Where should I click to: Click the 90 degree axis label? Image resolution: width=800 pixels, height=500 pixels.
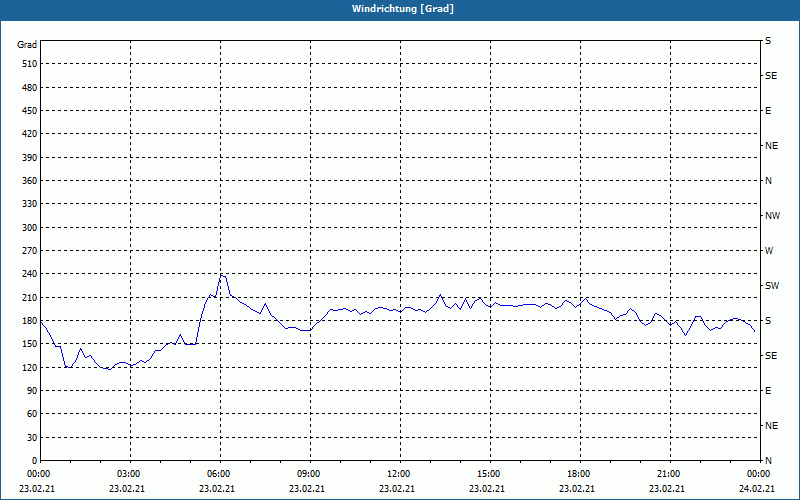32,391
